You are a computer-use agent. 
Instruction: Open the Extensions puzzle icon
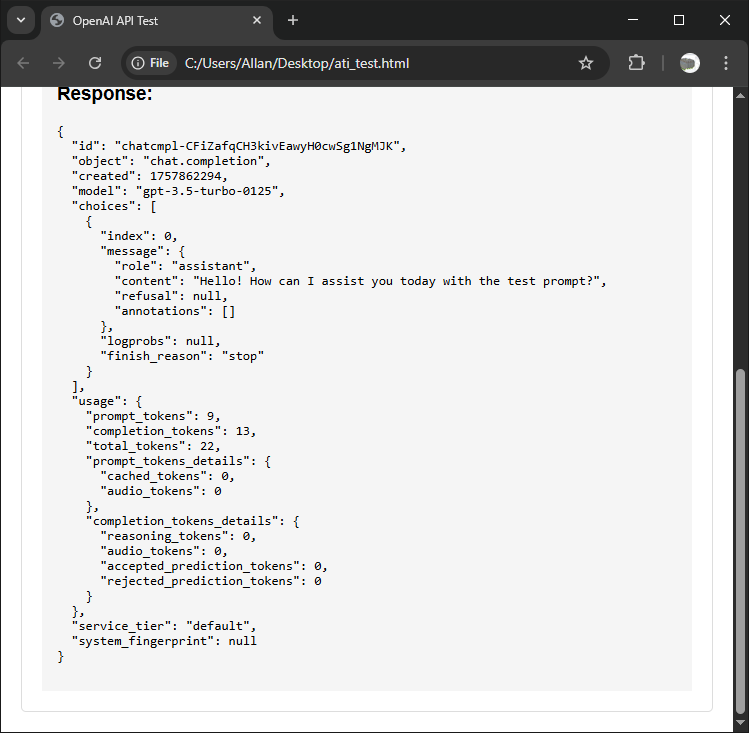coord(636,63)
